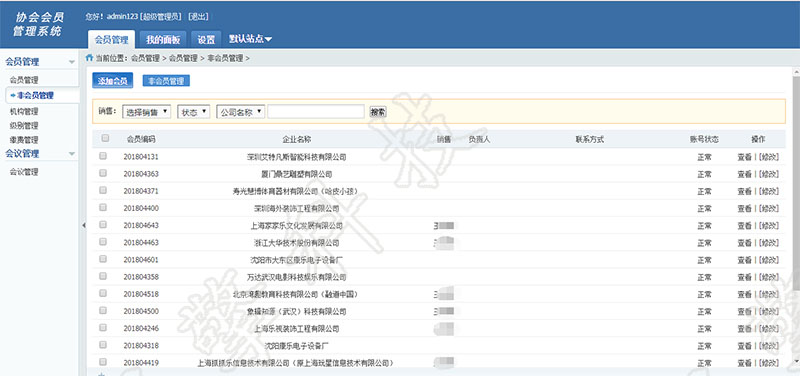Viewport: 800px width, 376px height.
Task: Click company name 厦门鼎艺雕塑有限公司
Action: coord(296,174)
